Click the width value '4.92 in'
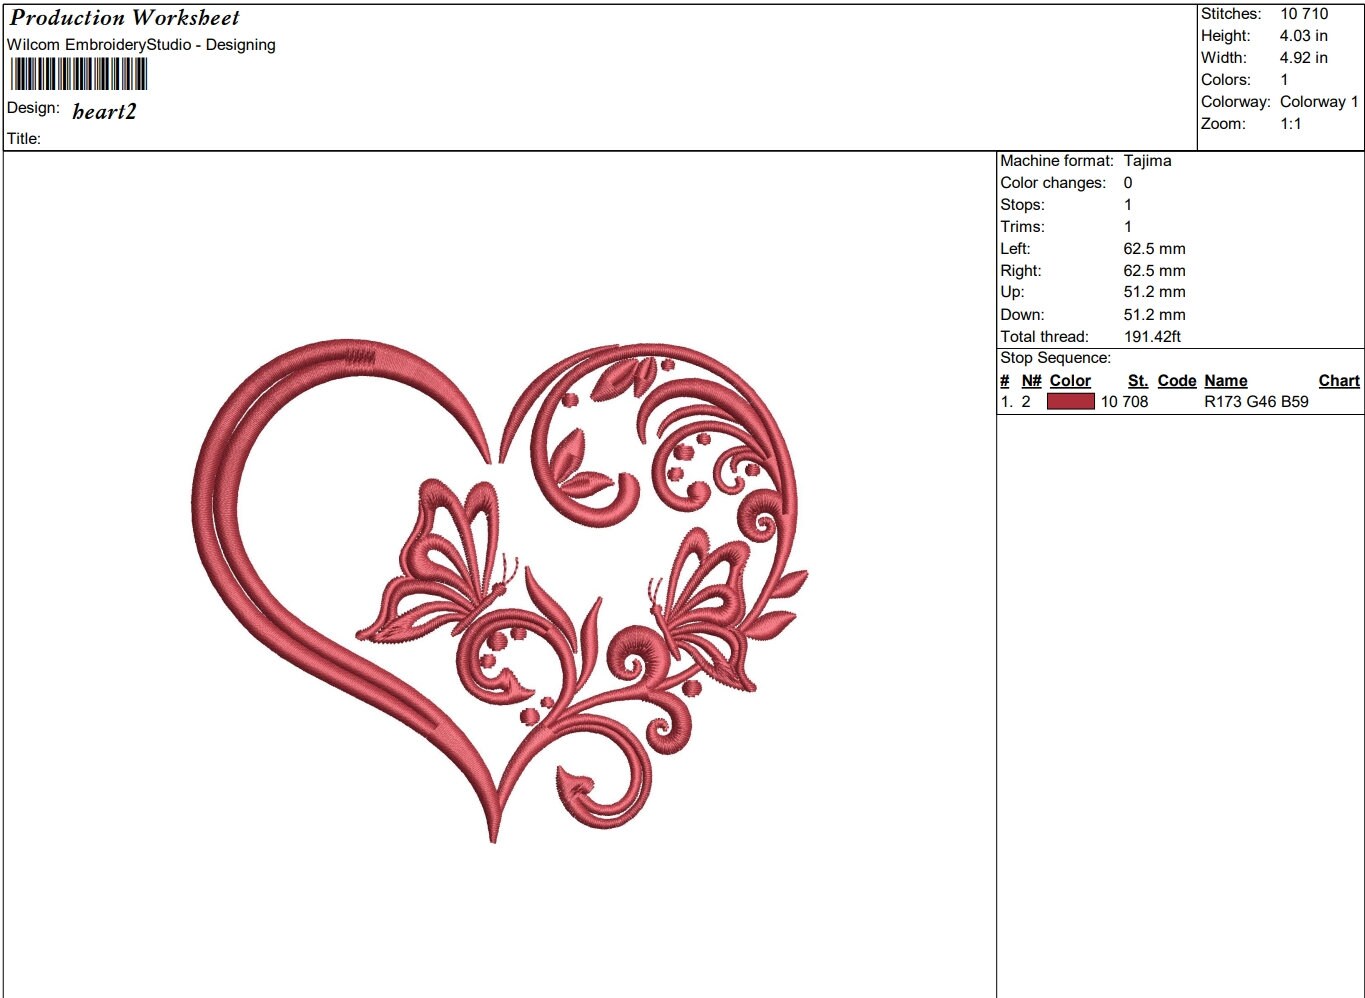 pos(1304,58)
